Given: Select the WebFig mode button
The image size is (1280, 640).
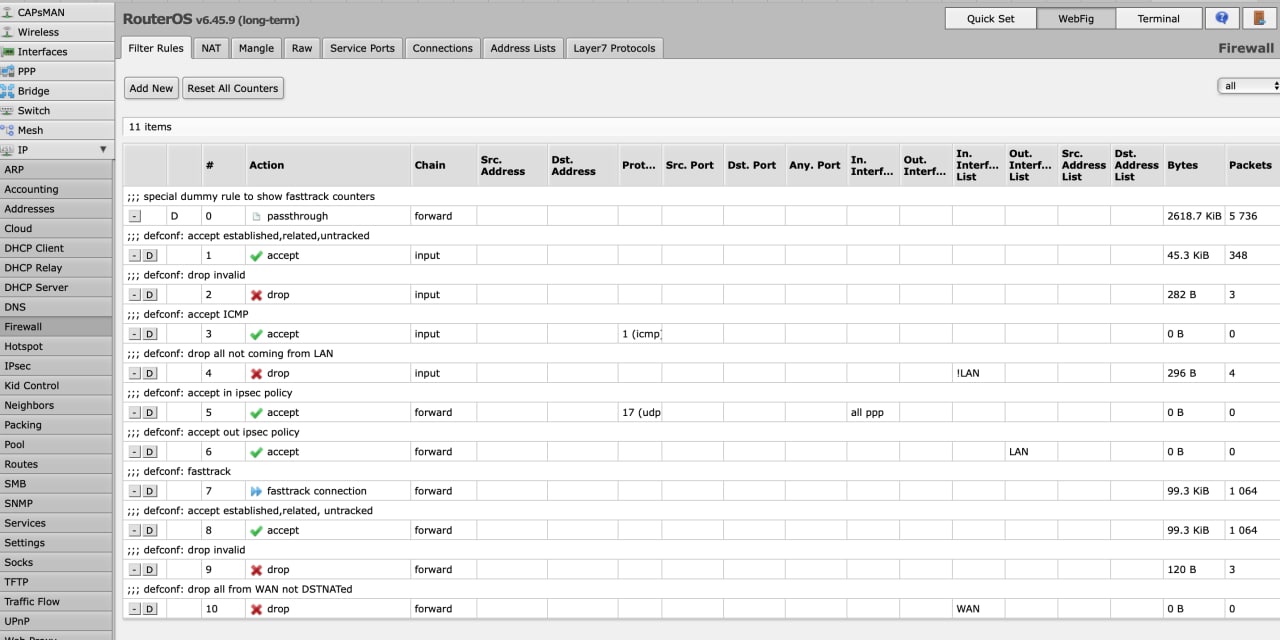Looking at the screenshot, I should coord(1074,18).
